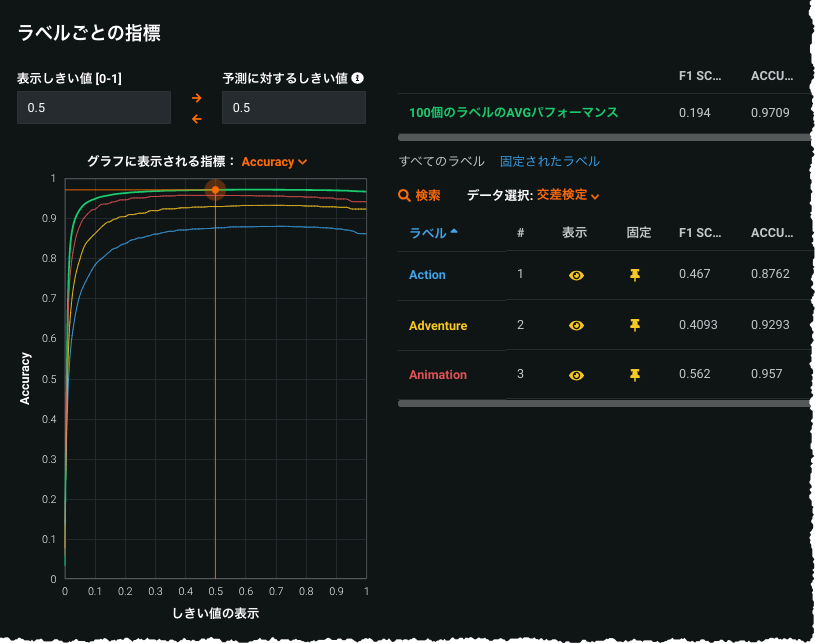
Task: Click 100個のラベルのAVGパフォーマンス row
Action: [513, 113]
